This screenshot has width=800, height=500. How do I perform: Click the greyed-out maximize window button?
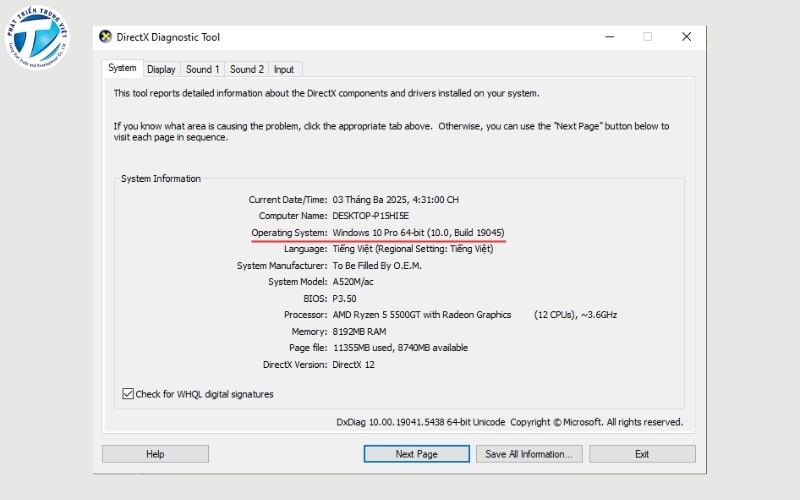(x=647, y=37)
